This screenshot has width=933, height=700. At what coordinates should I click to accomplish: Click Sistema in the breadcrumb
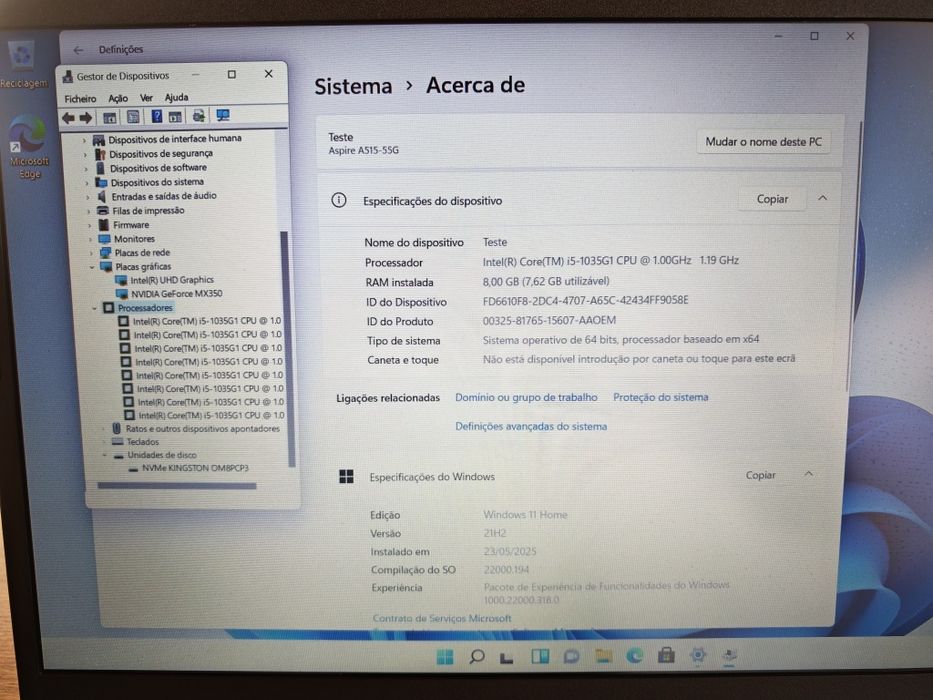[353, 86]
